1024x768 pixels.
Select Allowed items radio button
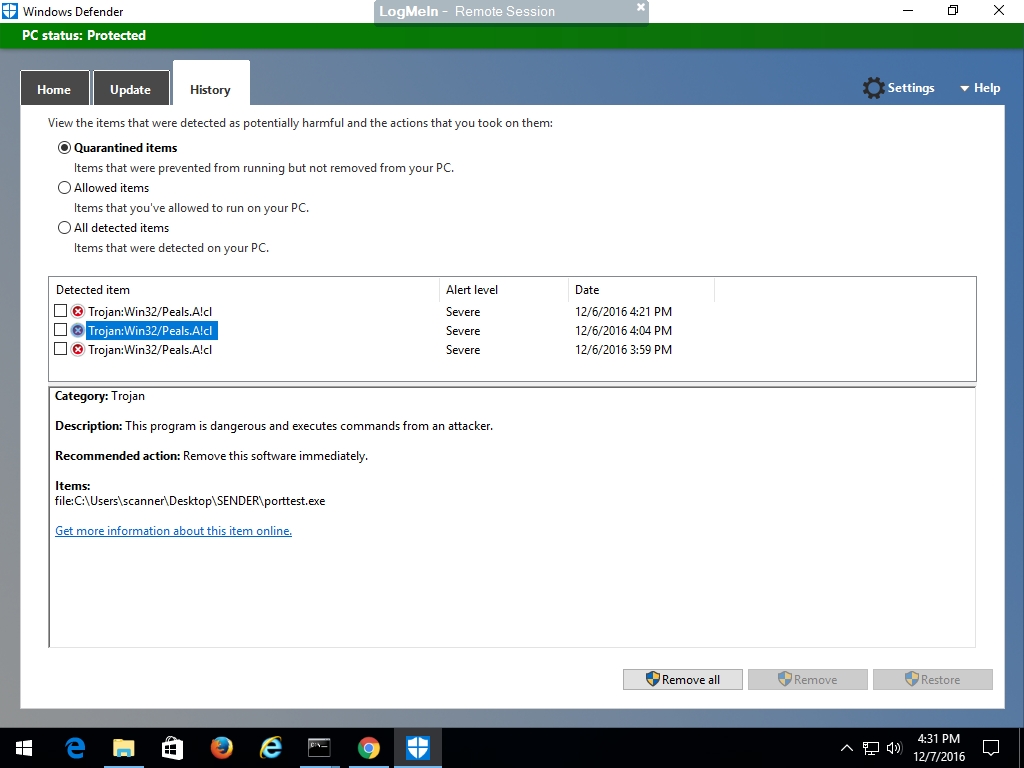click(64, 188)
